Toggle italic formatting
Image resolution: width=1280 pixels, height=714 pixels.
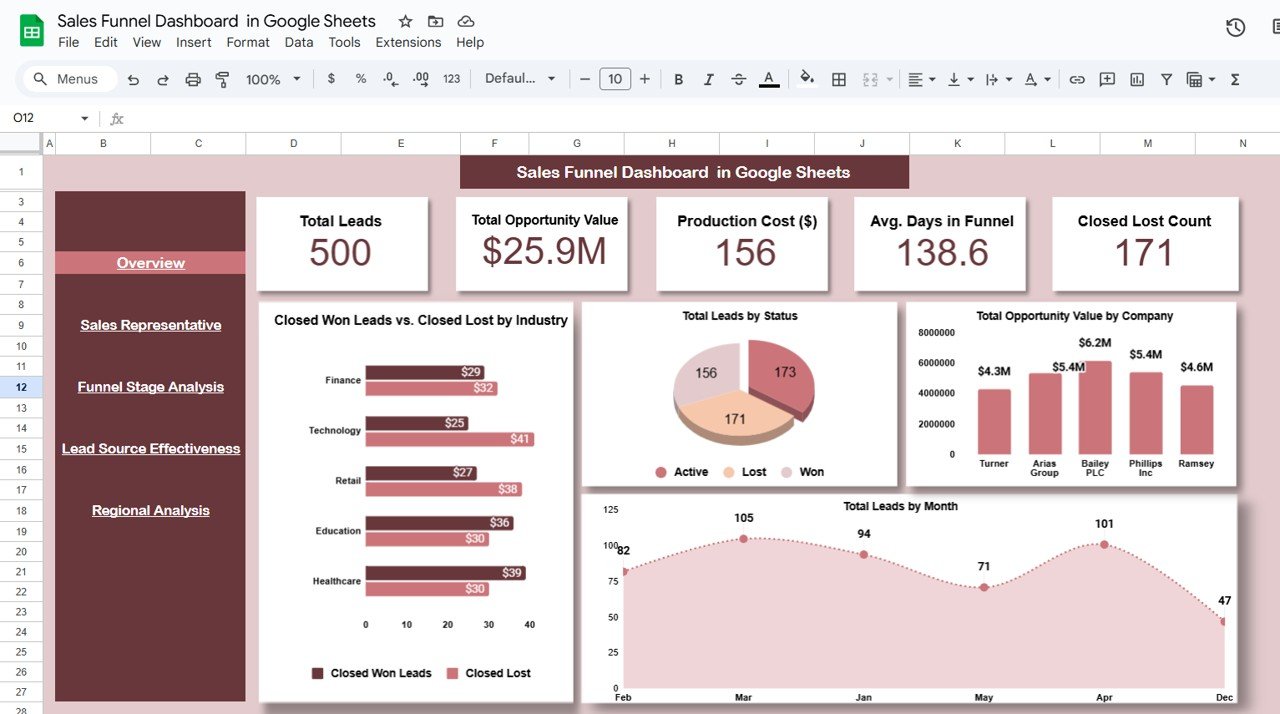point(709,80)
